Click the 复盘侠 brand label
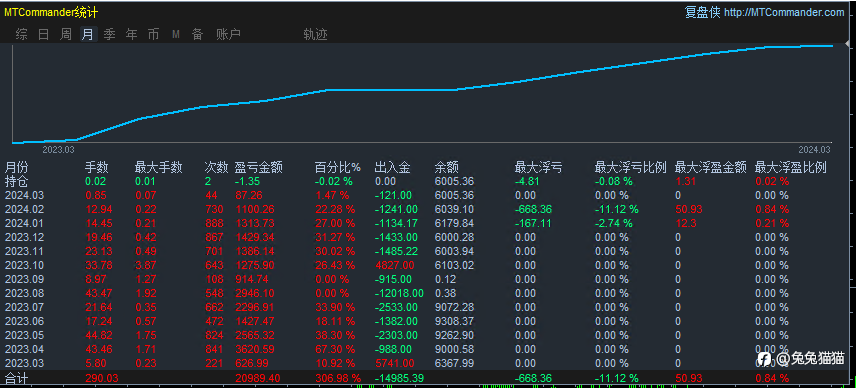Viewport: 856px width, 388px height. pos(703,12)
